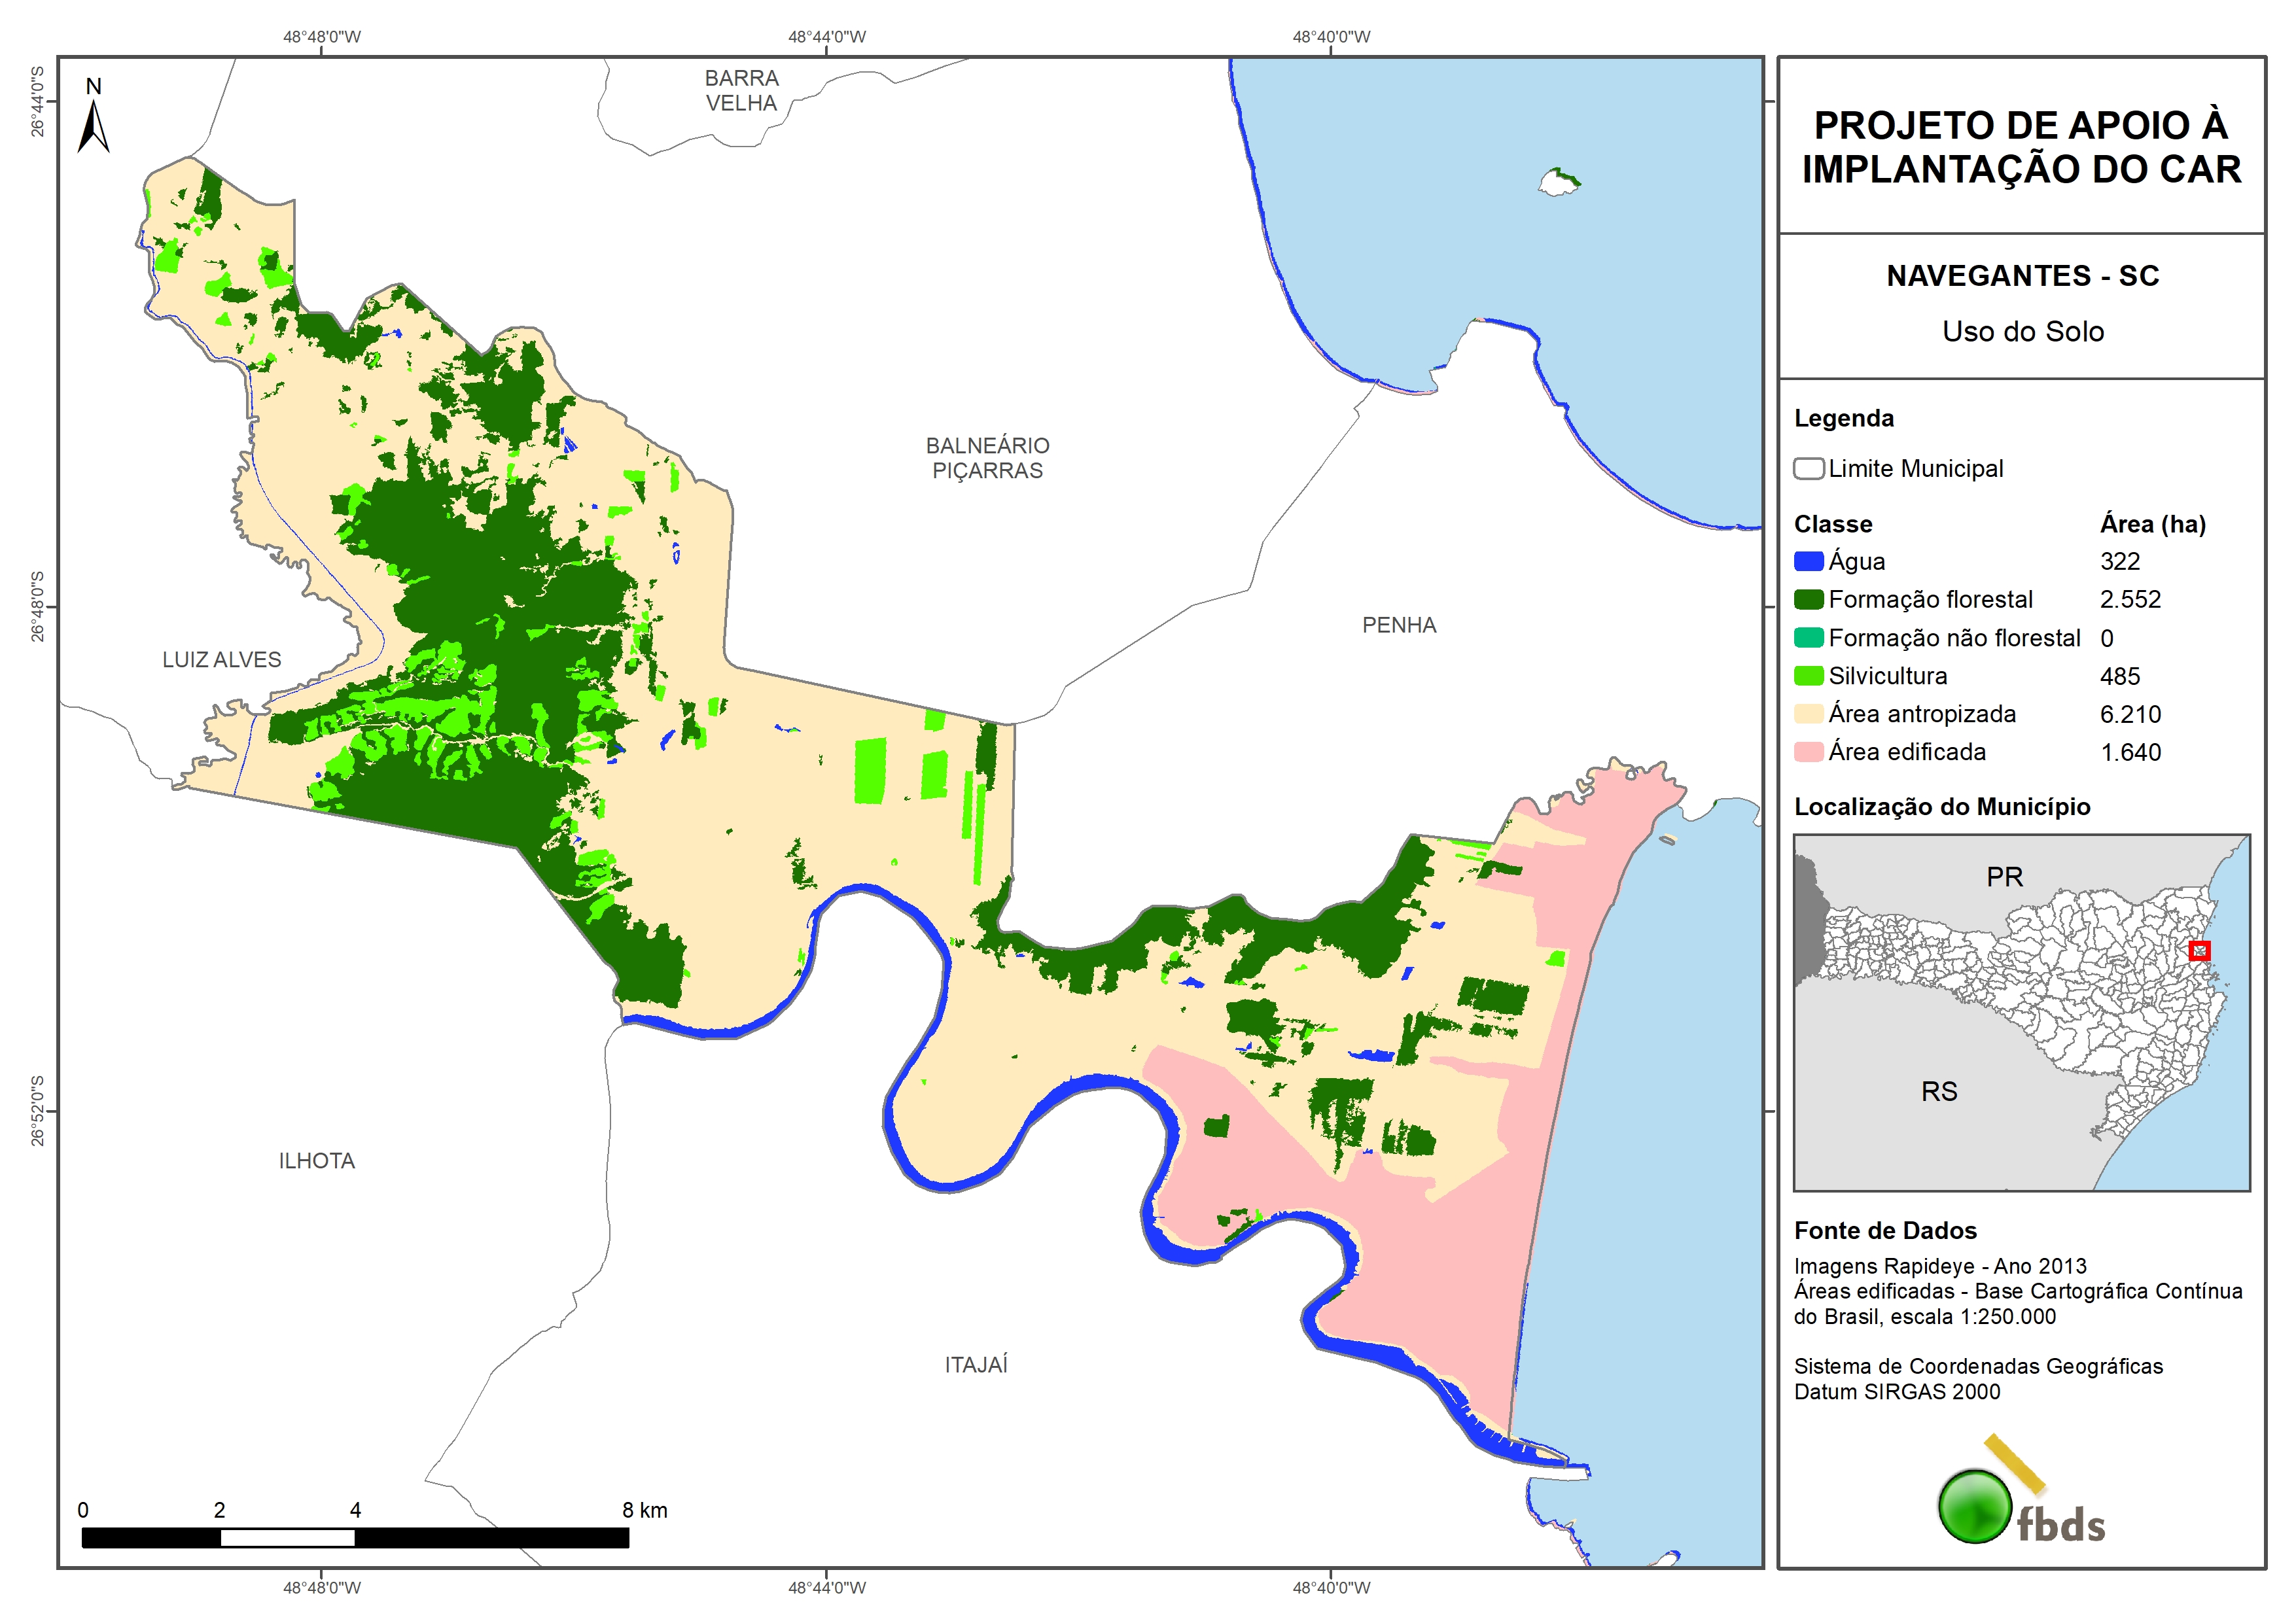Click the PROJETO DE APOIO title text
This screenshot has width=2296, height=1623.
coord(2021,147)
